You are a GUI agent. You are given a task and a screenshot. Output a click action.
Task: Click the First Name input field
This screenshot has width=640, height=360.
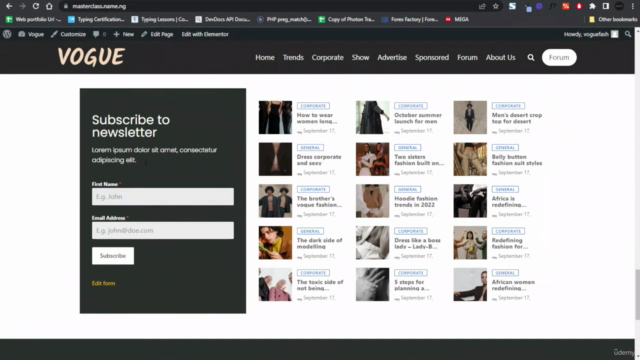(x=163, y=197)
